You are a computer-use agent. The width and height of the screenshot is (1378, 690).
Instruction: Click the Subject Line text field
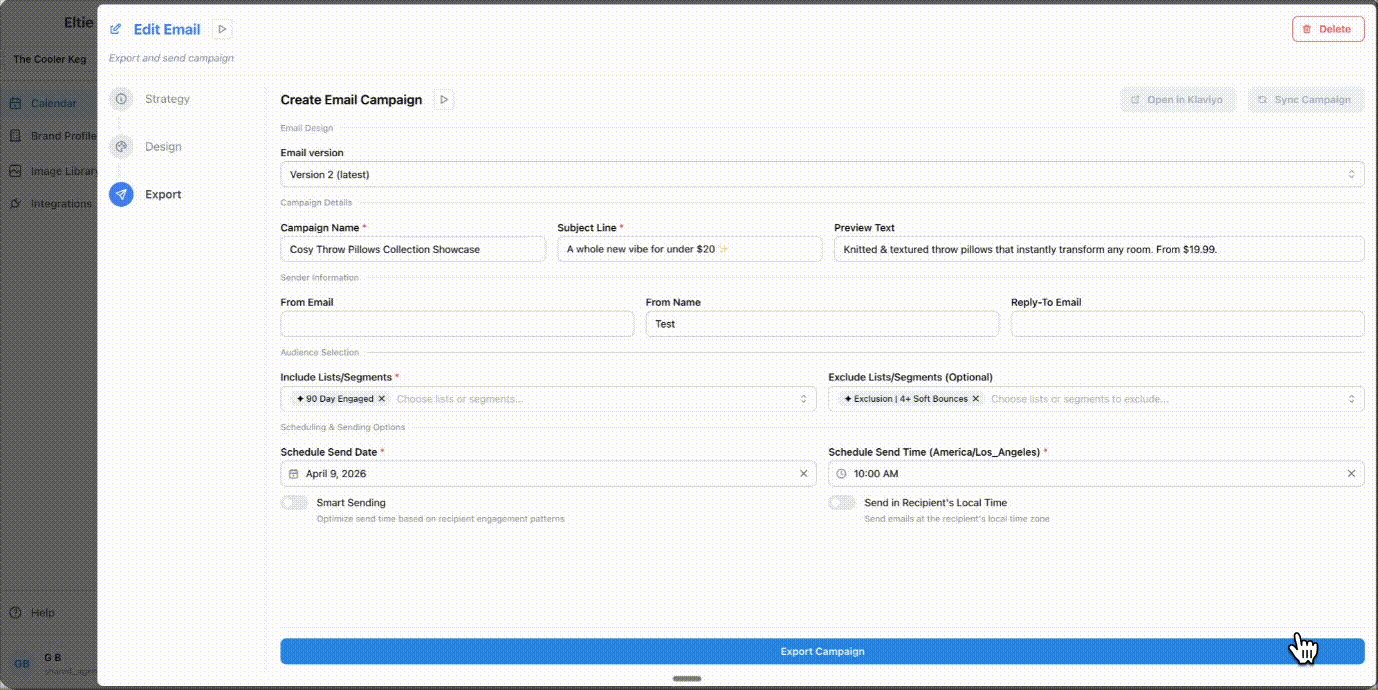689,249
